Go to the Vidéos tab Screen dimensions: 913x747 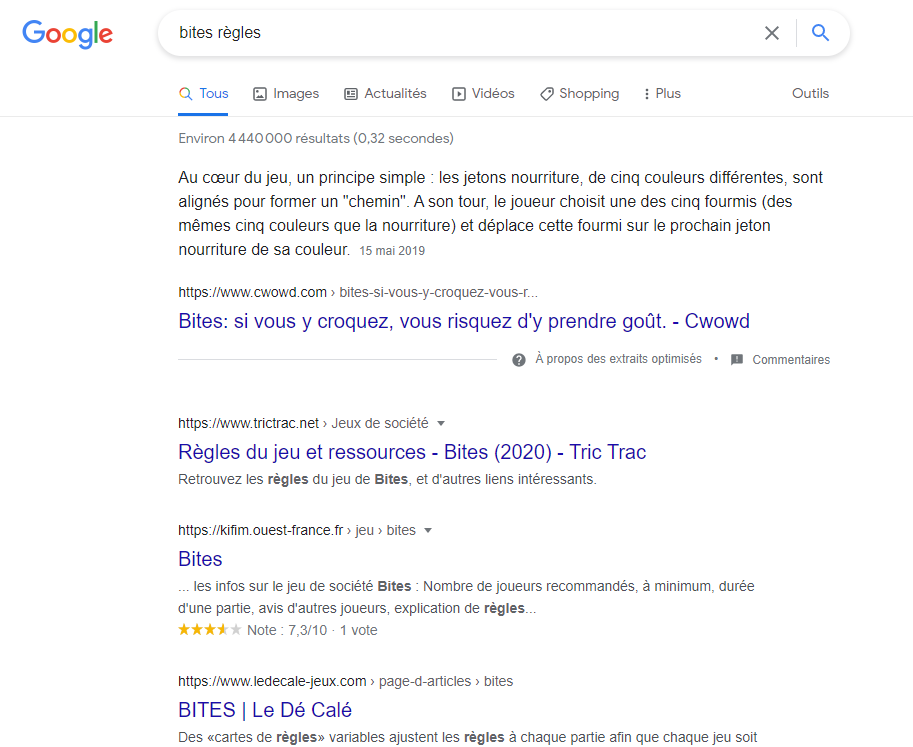[x=483, y=94]
